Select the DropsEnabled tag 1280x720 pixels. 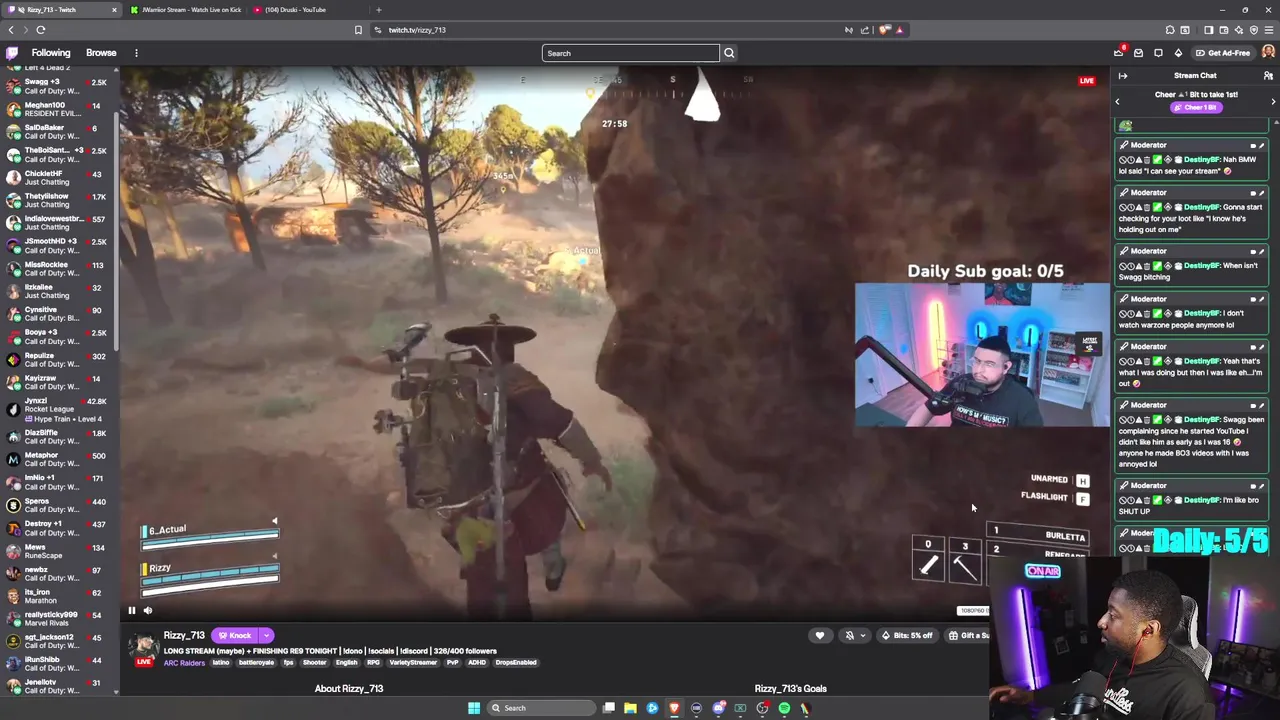click(x=516, y=662)
